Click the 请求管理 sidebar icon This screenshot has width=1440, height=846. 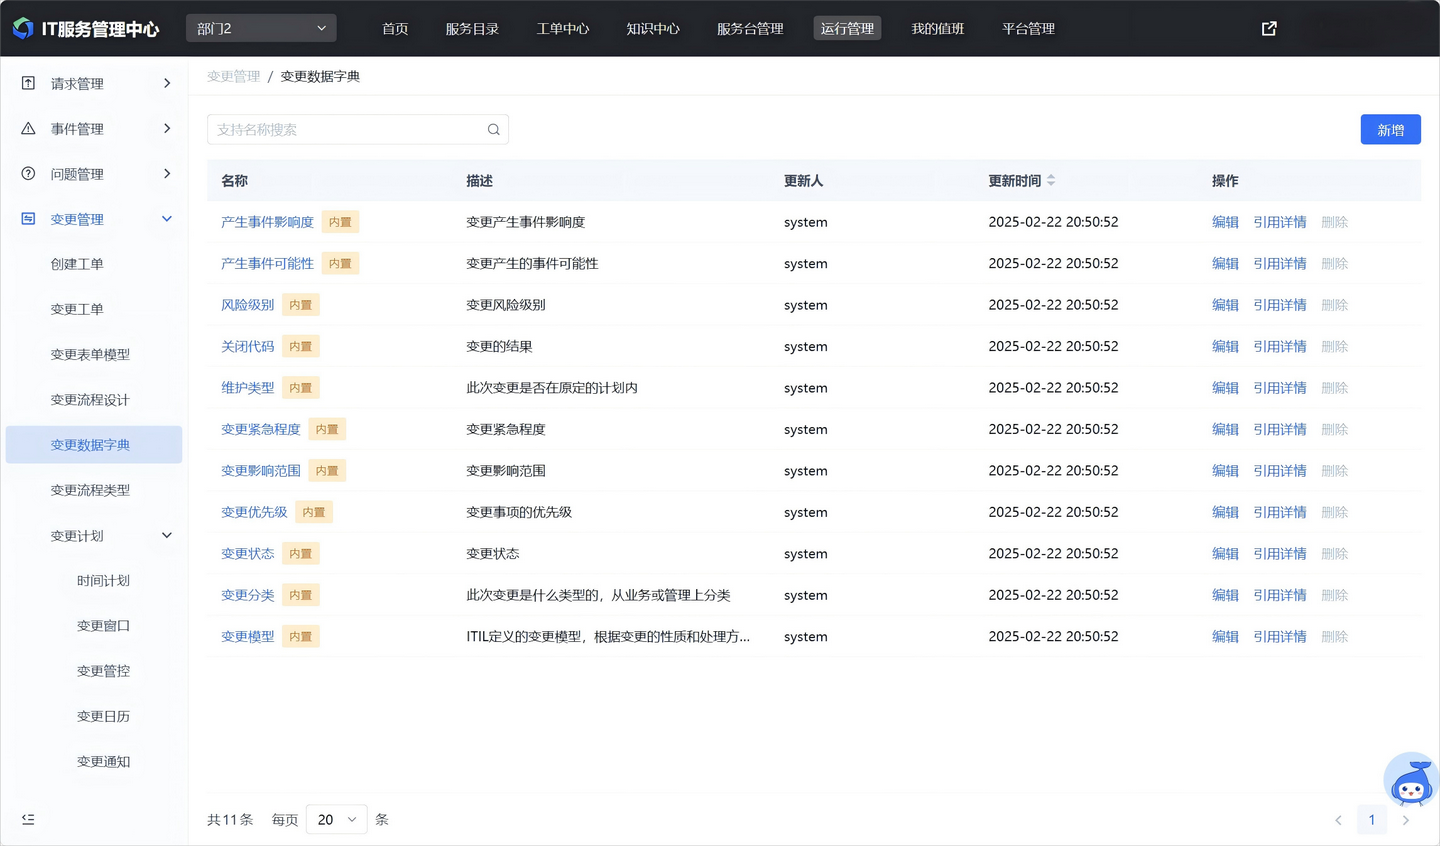[28, 83]
